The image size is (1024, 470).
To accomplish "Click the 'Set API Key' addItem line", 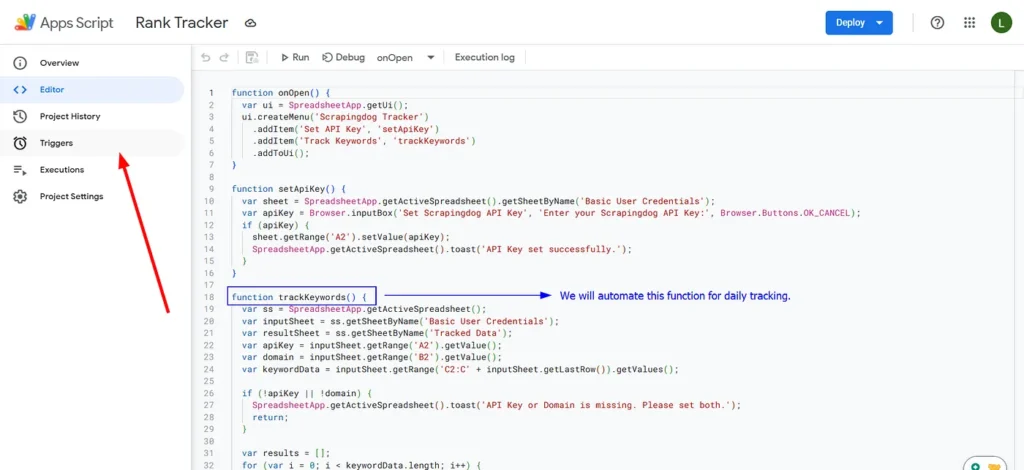I will [345, 129].
